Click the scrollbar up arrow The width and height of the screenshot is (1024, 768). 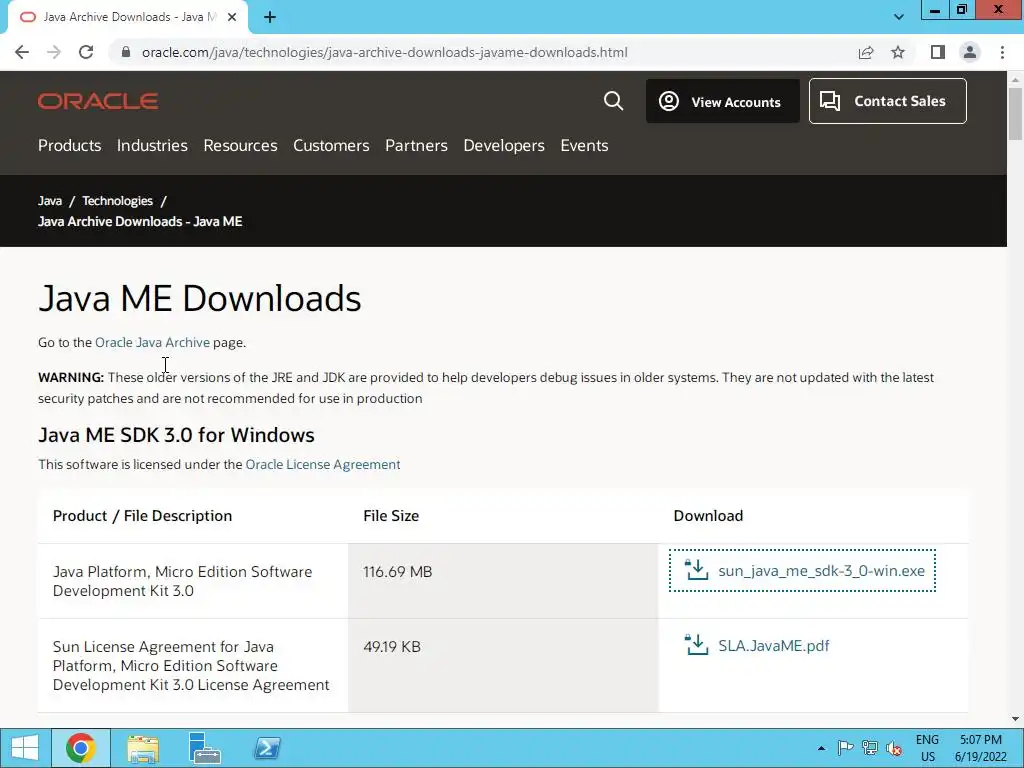click(x=1015, y=78)
